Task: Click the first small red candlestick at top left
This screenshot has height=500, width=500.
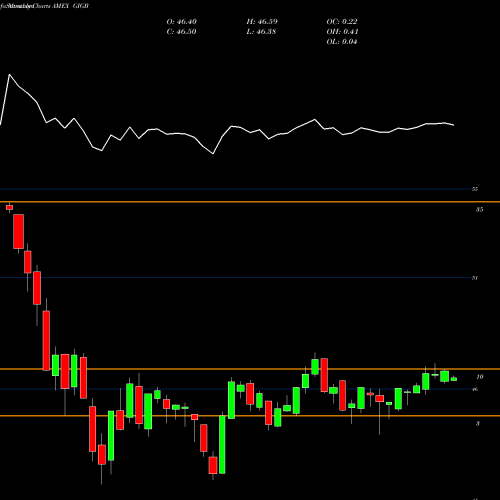Action: 9,207
